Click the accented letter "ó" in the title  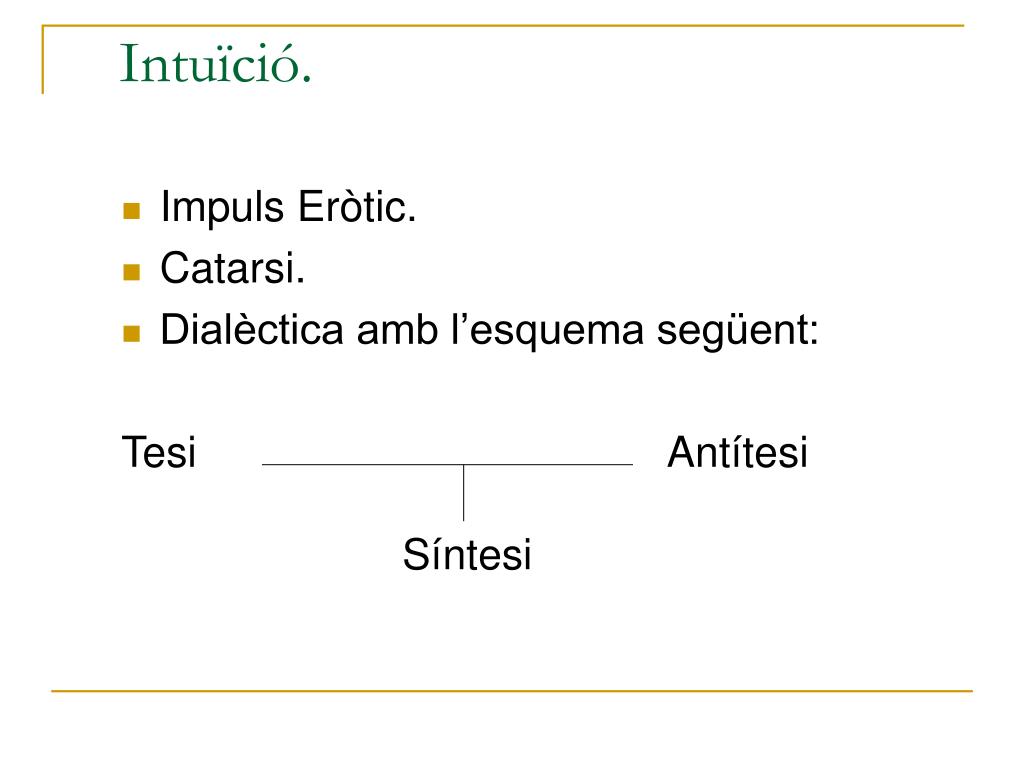287,67
